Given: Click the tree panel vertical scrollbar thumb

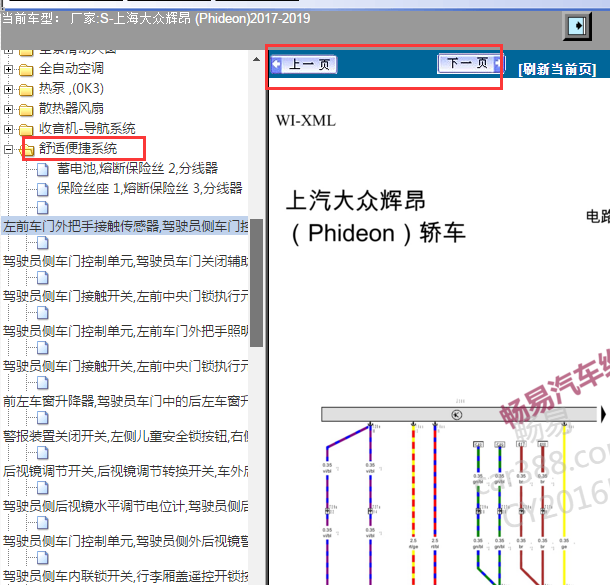Looking at the screenshot, I should [256, 283].
